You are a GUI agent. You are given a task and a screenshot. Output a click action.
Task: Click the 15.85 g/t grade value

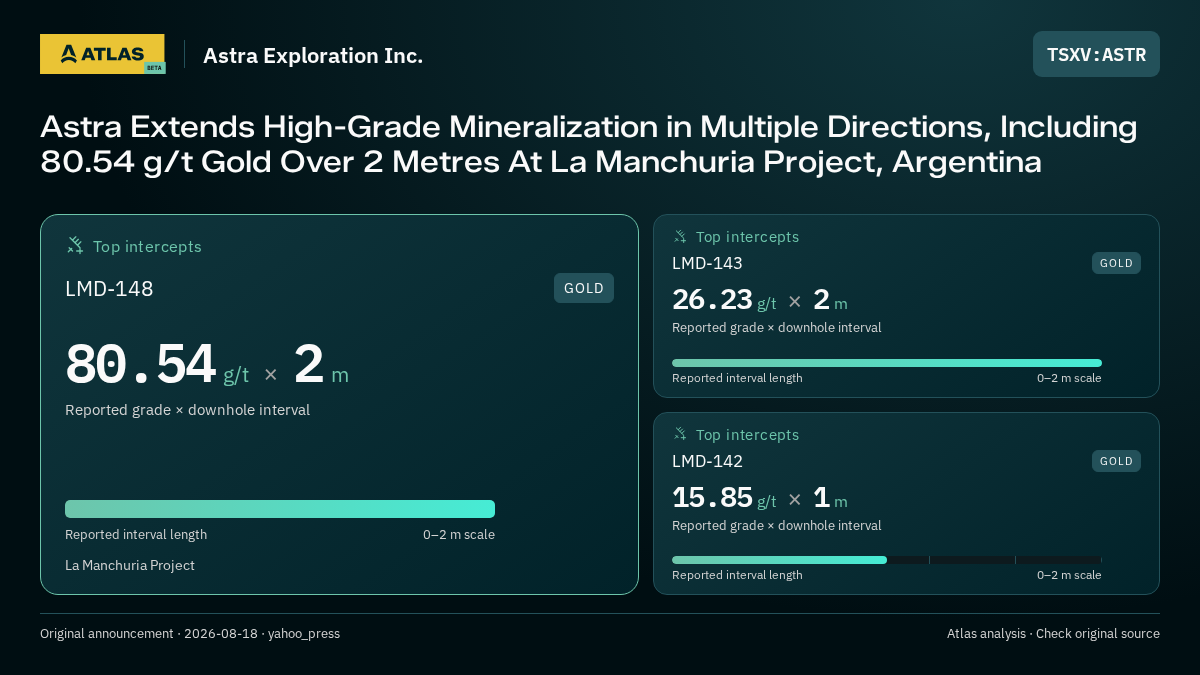click(x=724, y=498)
